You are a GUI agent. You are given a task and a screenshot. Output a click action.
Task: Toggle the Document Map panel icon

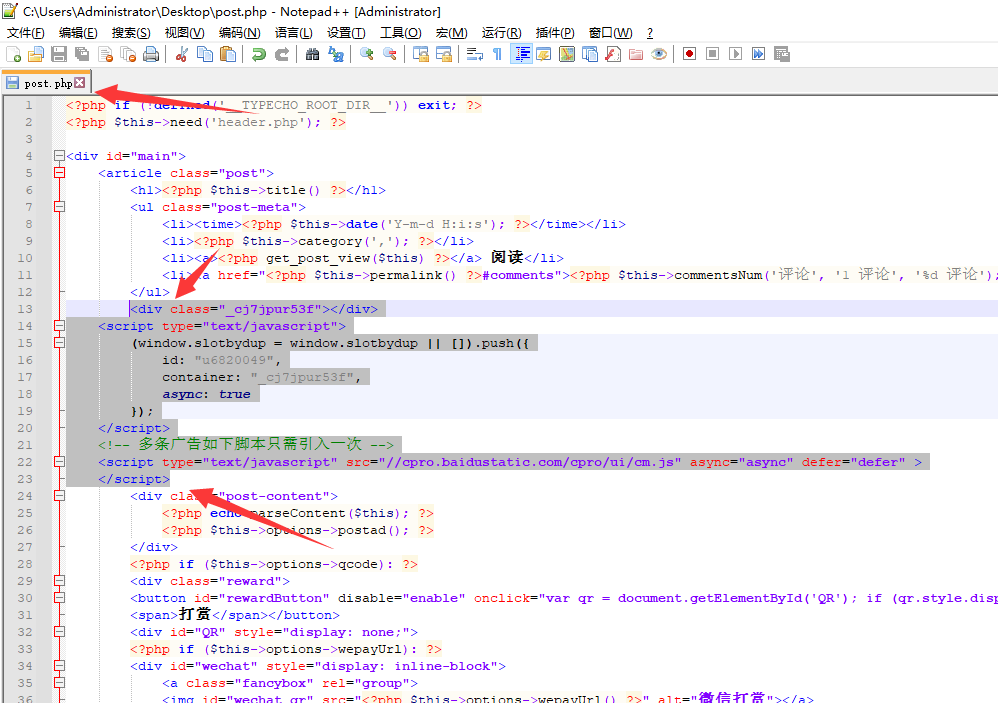click(567, 54)
